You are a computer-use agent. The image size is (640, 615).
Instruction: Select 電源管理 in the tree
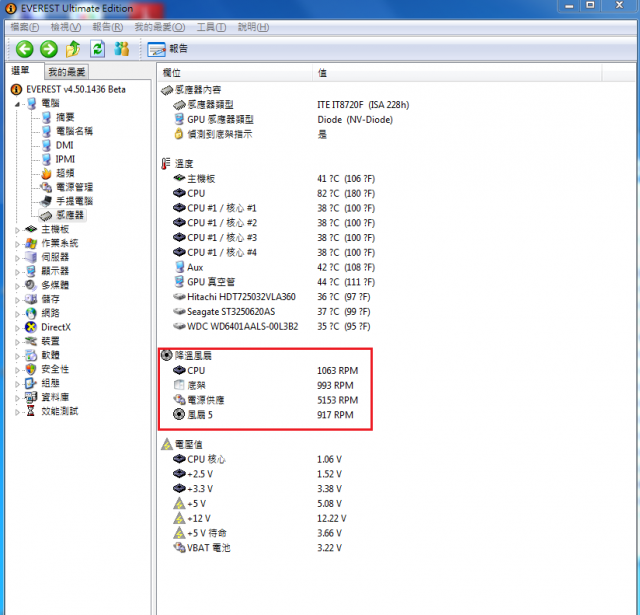tap(74, 187)
